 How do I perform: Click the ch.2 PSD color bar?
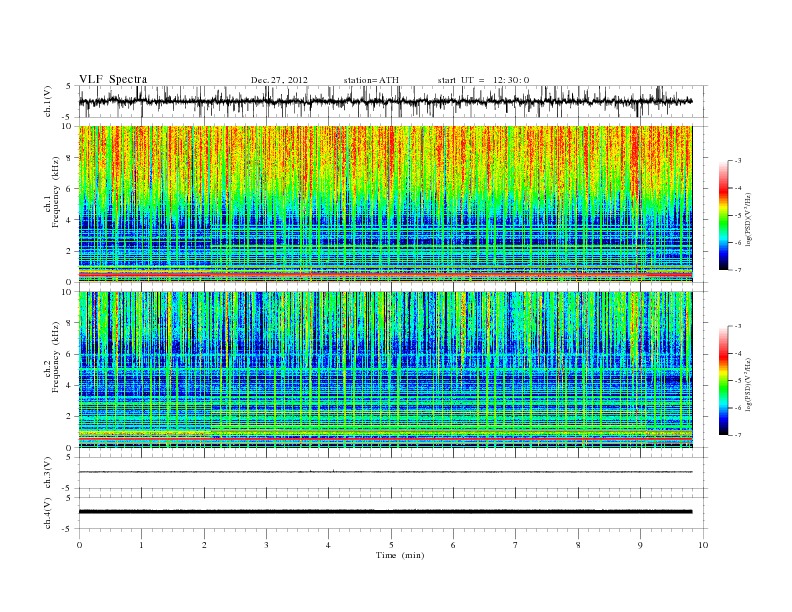coord(723,381)
